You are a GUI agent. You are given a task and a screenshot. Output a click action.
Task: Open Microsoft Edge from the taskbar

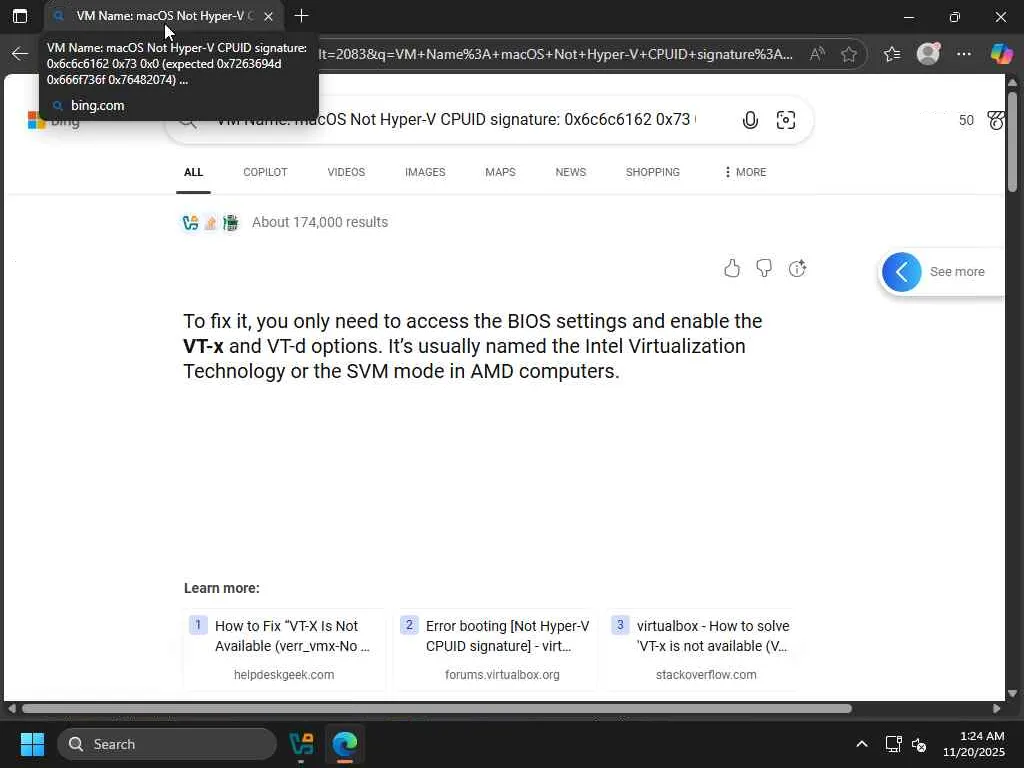[x=345, y=744]
